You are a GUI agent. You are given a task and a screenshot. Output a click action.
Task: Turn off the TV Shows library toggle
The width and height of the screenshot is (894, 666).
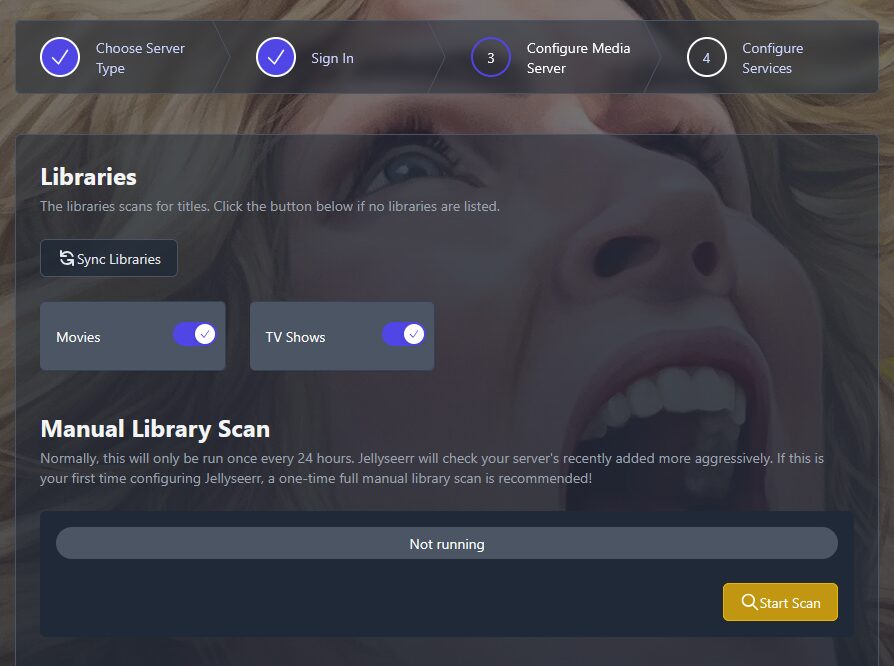403,334
